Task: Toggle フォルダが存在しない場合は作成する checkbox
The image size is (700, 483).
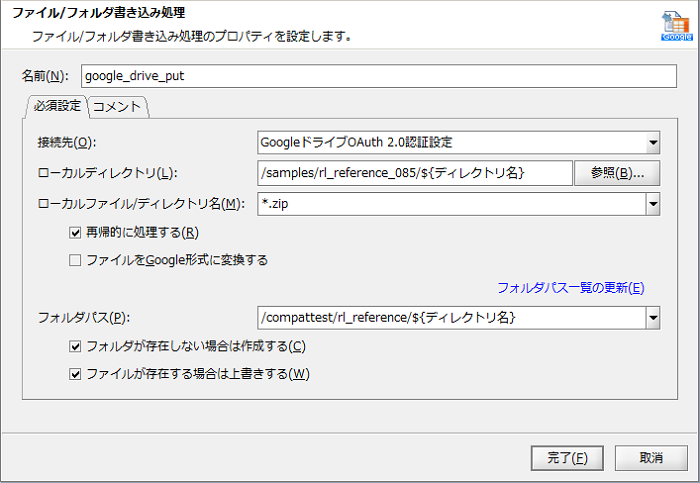Action: pos(76,347)
